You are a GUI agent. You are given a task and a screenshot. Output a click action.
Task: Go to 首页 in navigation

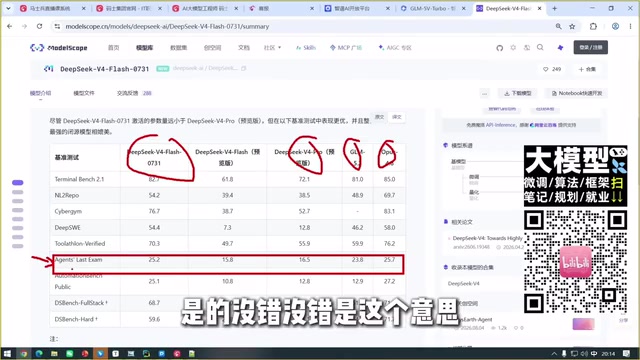(x=113, y=48)
